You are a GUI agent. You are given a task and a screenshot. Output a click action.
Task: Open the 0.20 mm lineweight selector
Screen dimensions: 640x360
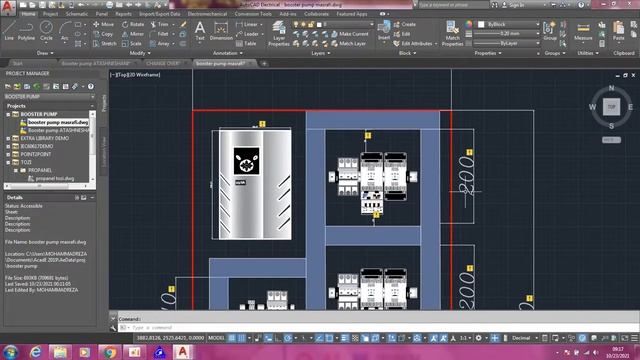pos(507,33)
